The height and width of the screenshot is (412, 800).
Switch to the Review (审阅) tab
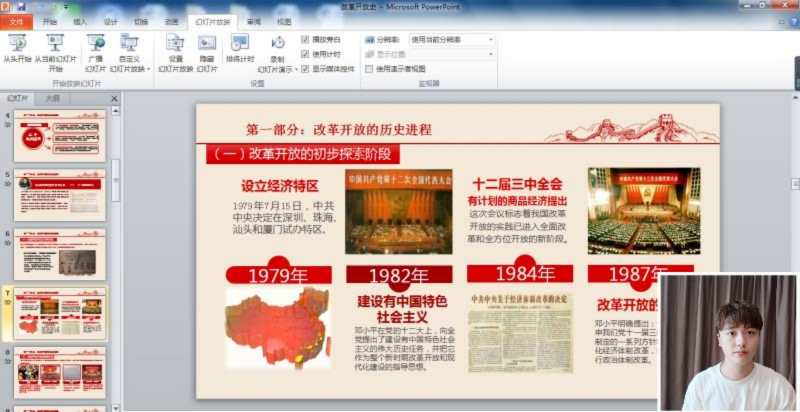coord(254,22)
